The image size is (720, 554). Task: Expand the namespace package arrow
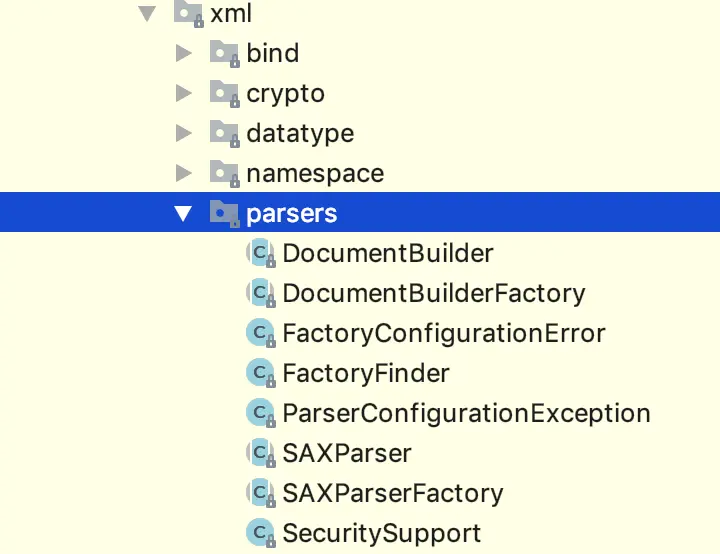[183, 173]
